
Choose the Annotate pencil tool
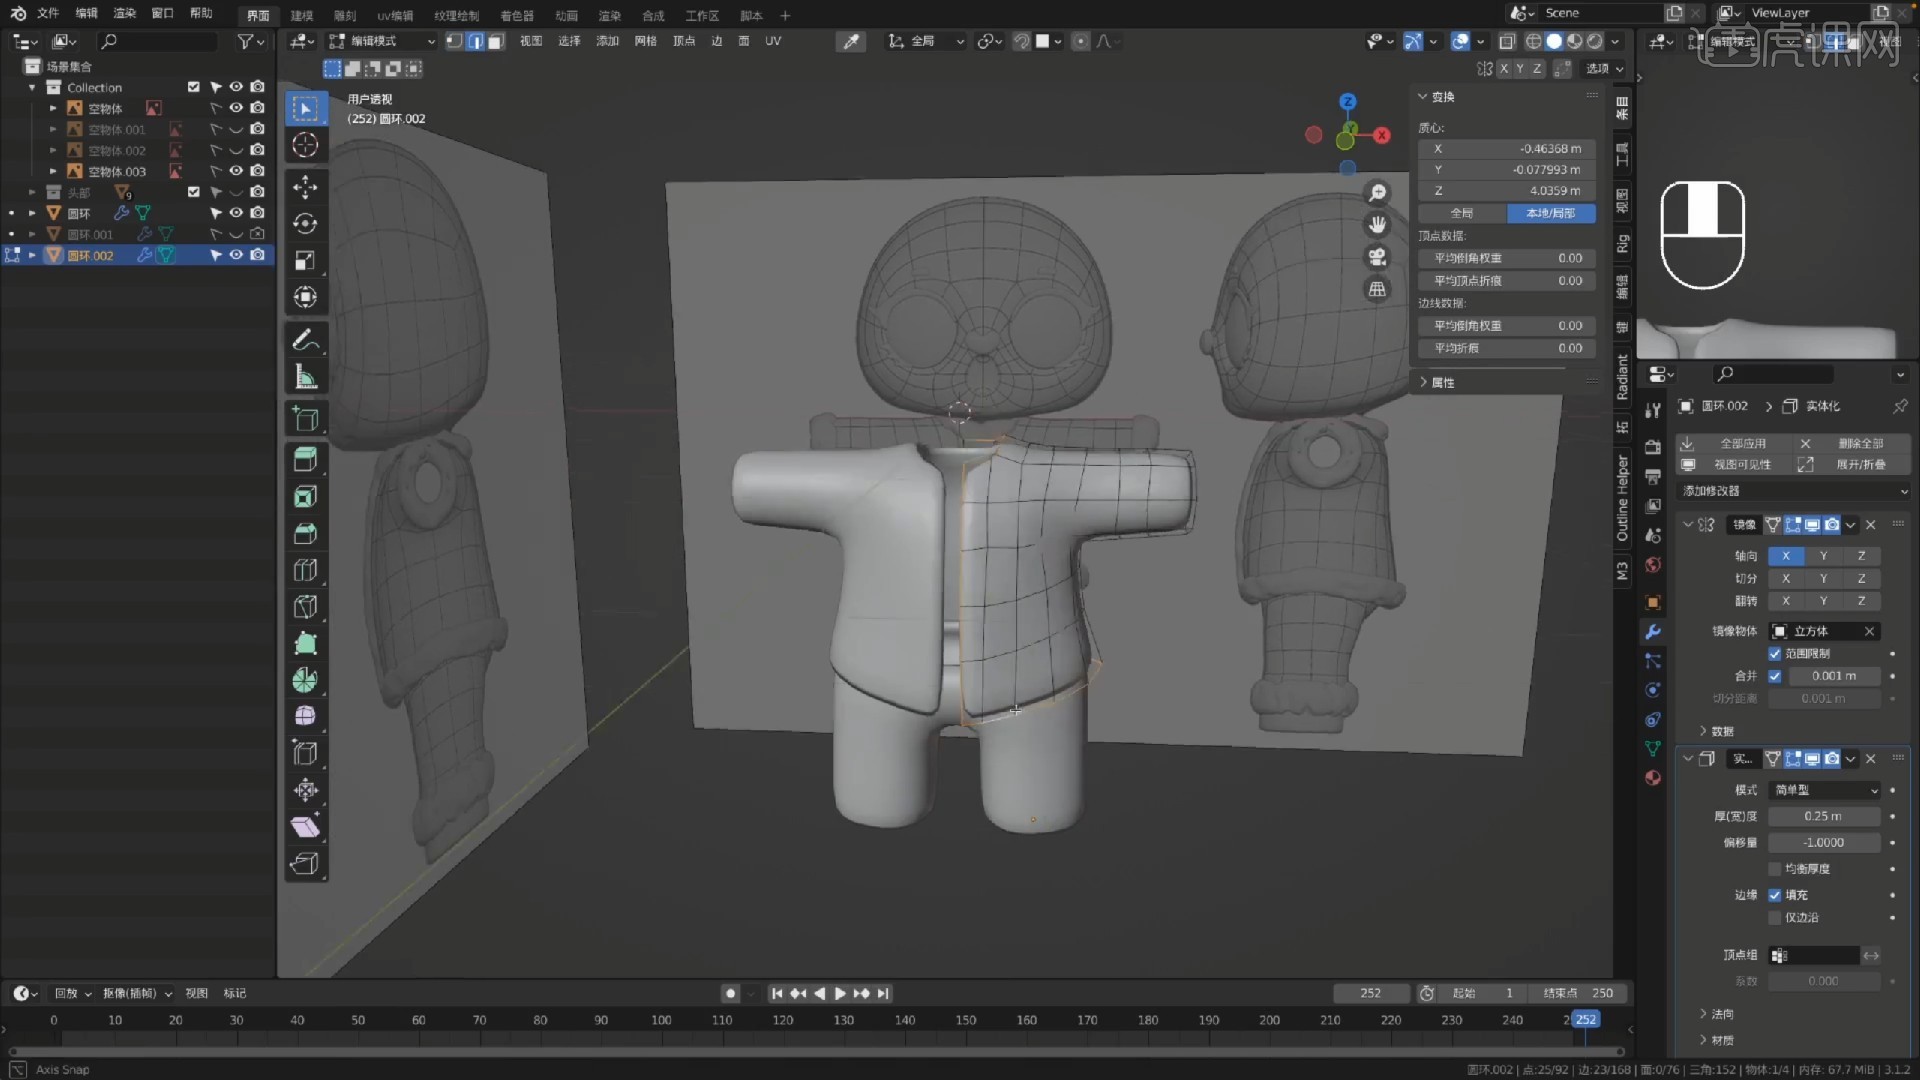[306, 340]
